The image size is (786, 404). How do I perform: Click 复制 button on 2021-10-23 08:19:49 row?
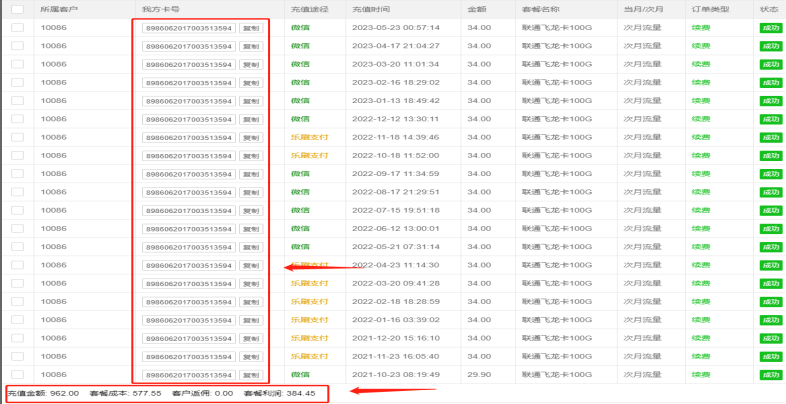[251, 375]
